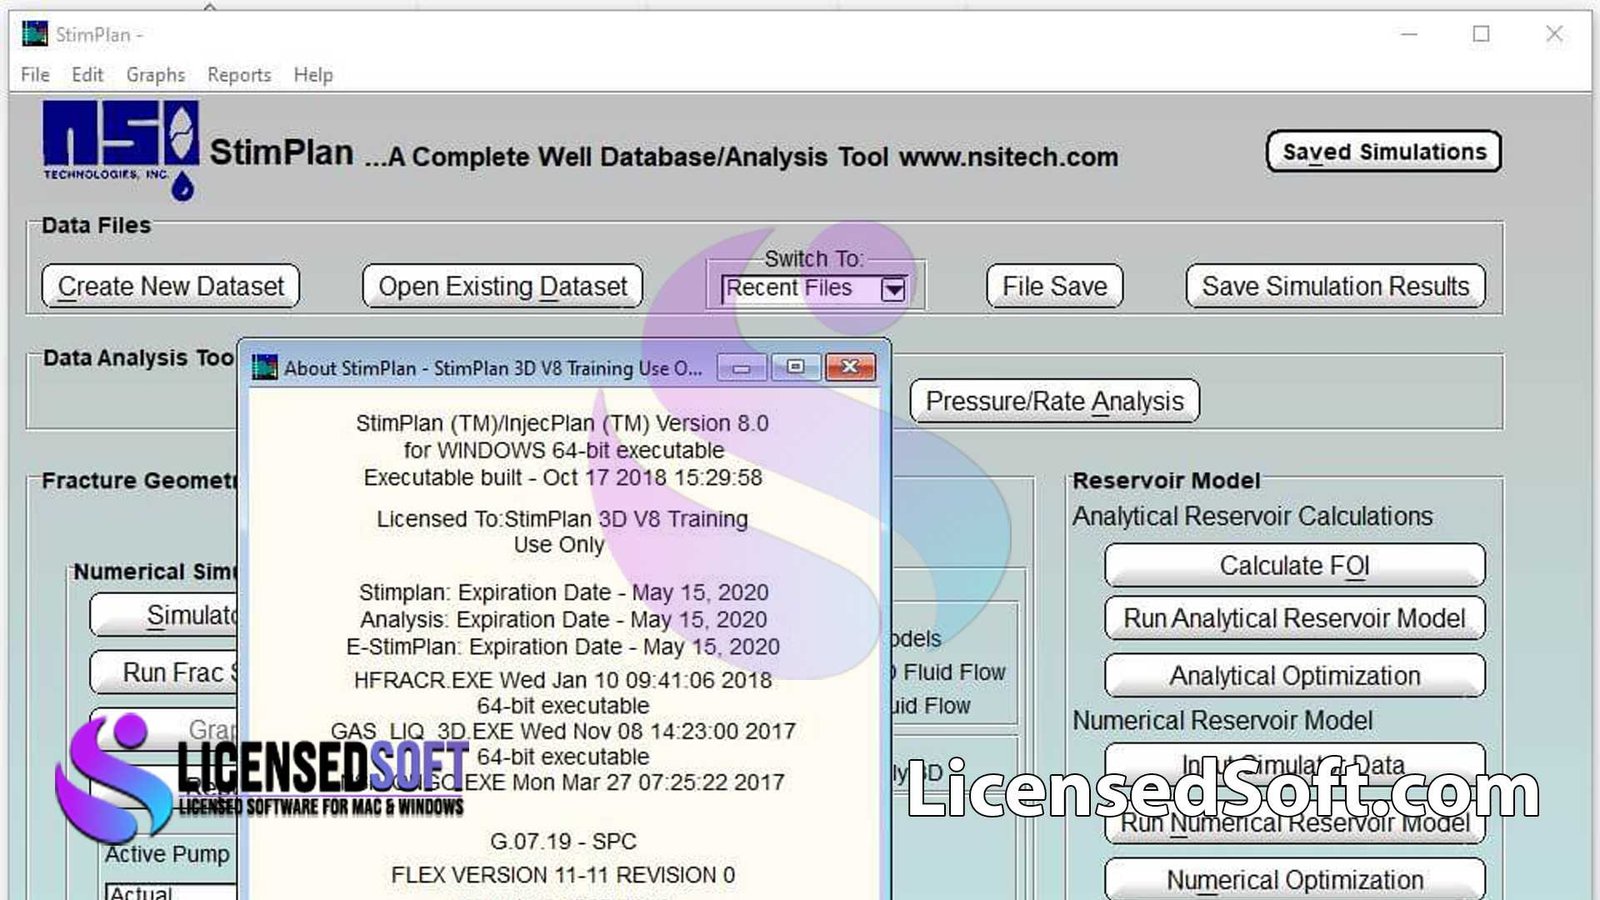Open Pressure/Rate Analysis
Screen dimensions: 1600x900
tap(1054, 402)
